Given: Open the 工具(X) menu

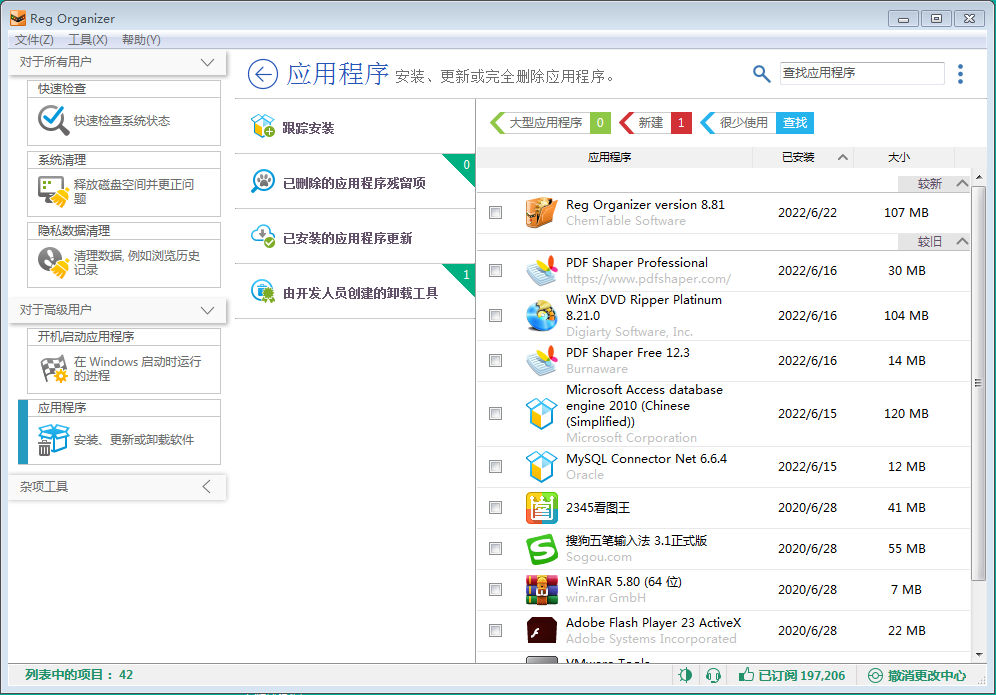Looking at the screenshot, I should (88, 40).
